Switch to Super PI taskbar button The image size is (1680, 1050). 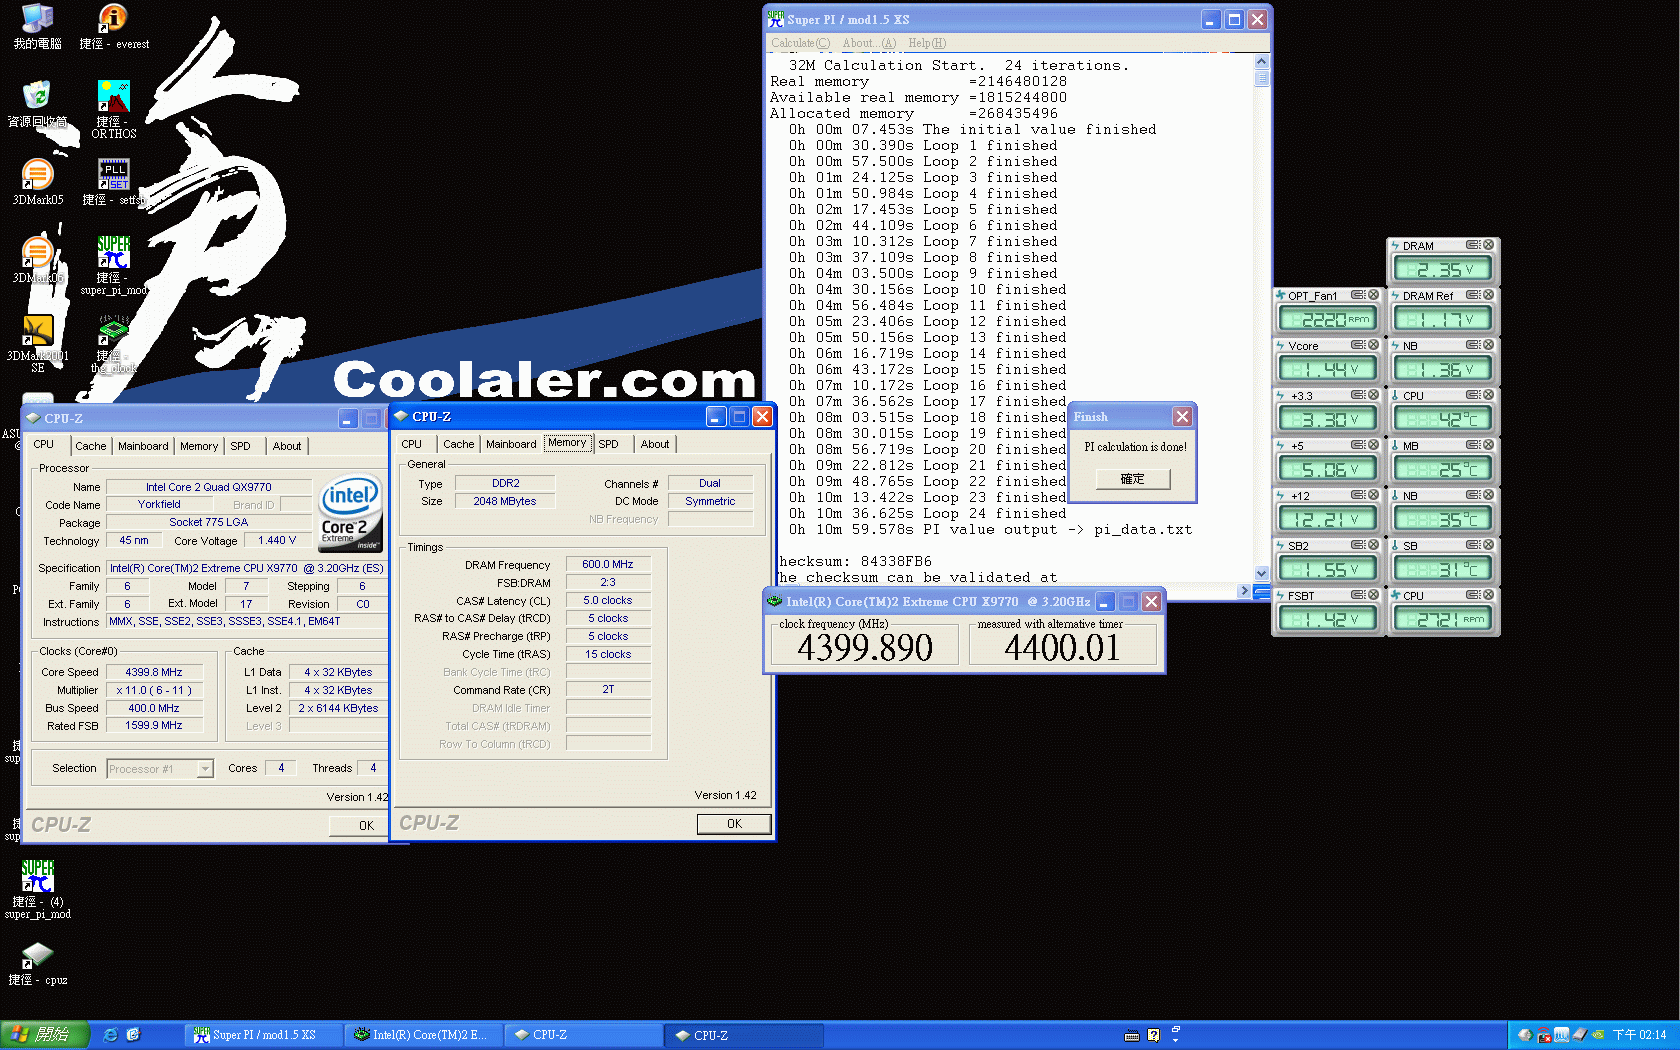click(x=263, y=1035)
